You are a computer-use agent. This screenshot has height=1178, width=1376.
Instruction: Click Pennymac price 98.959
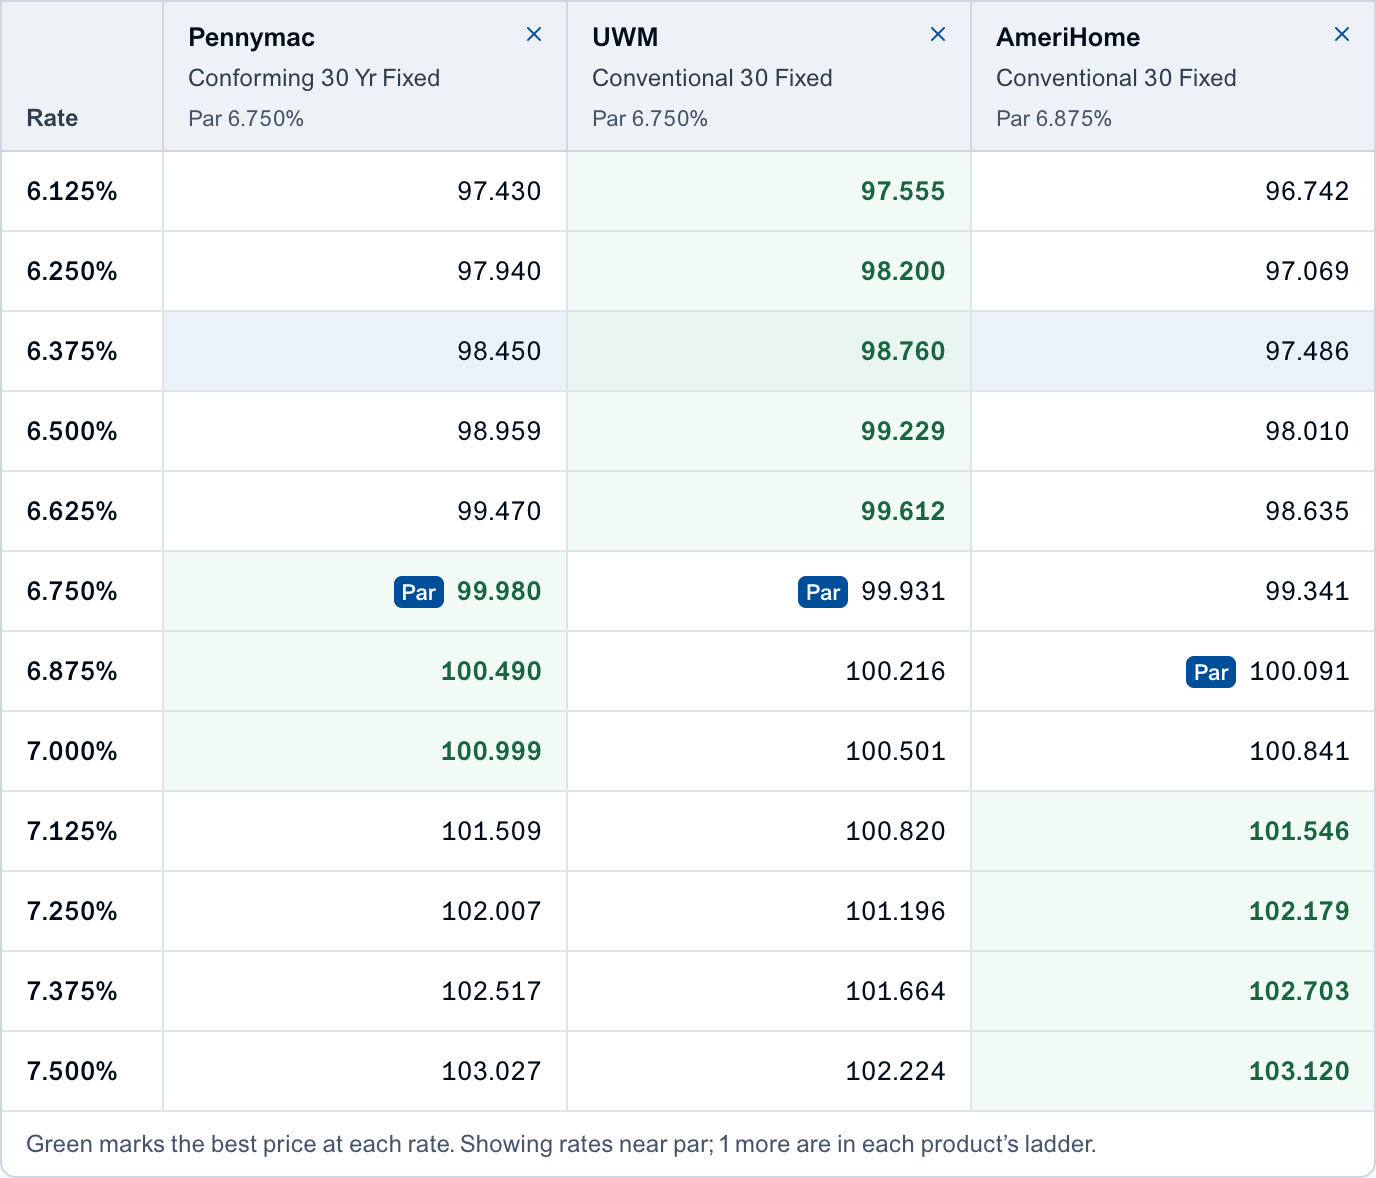pyautogui.click(x=499, y=431)
